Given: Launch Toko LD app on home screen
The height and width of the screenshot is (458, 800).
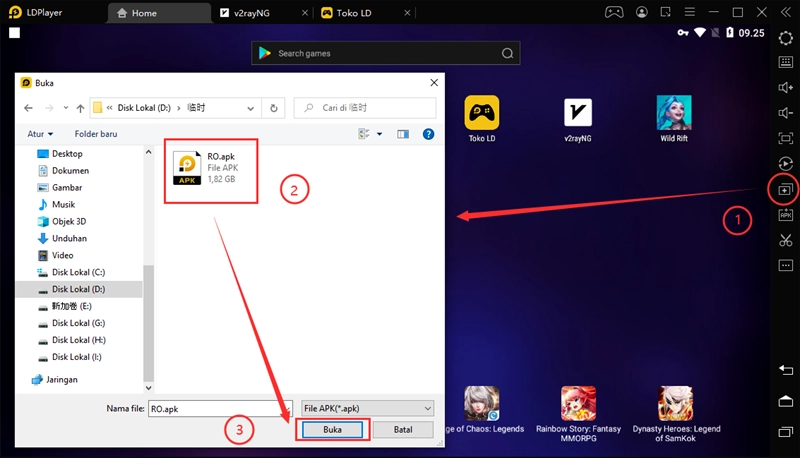Looking at the screenshot, I should click(x=482, y=118).
